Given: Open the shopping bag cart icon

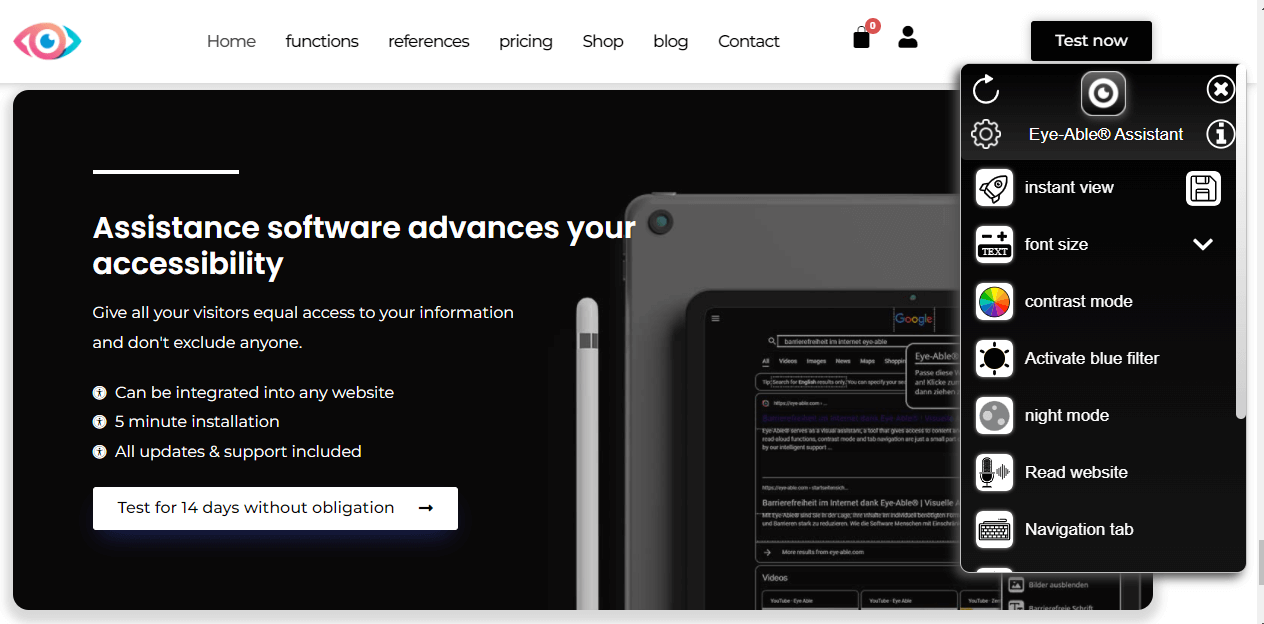Looking at the screenshot, I should tap(861, 39).
